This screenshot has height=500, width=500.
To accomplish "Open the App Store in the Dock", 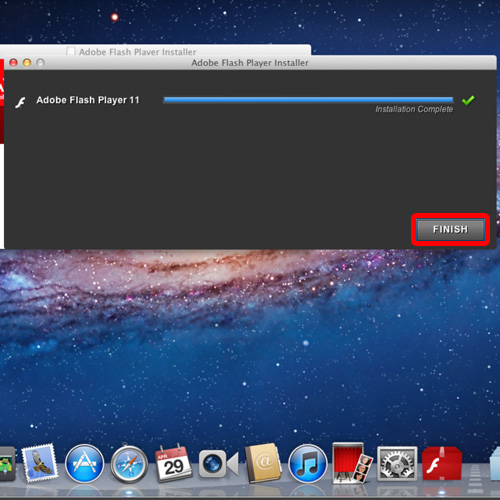I will (84, 464).
